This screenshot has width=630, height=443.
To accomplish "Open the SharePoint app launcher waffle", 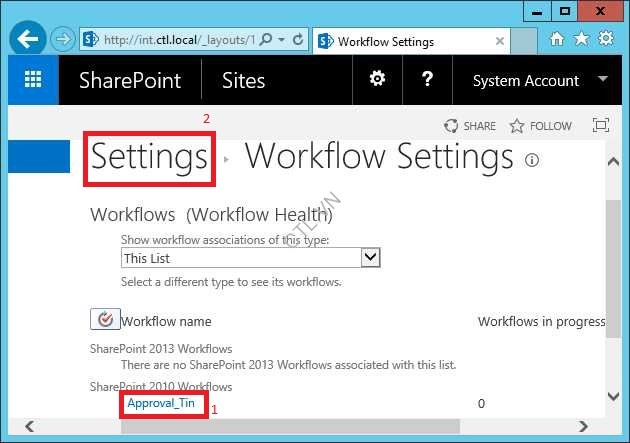I will click(x=33, y=81).
